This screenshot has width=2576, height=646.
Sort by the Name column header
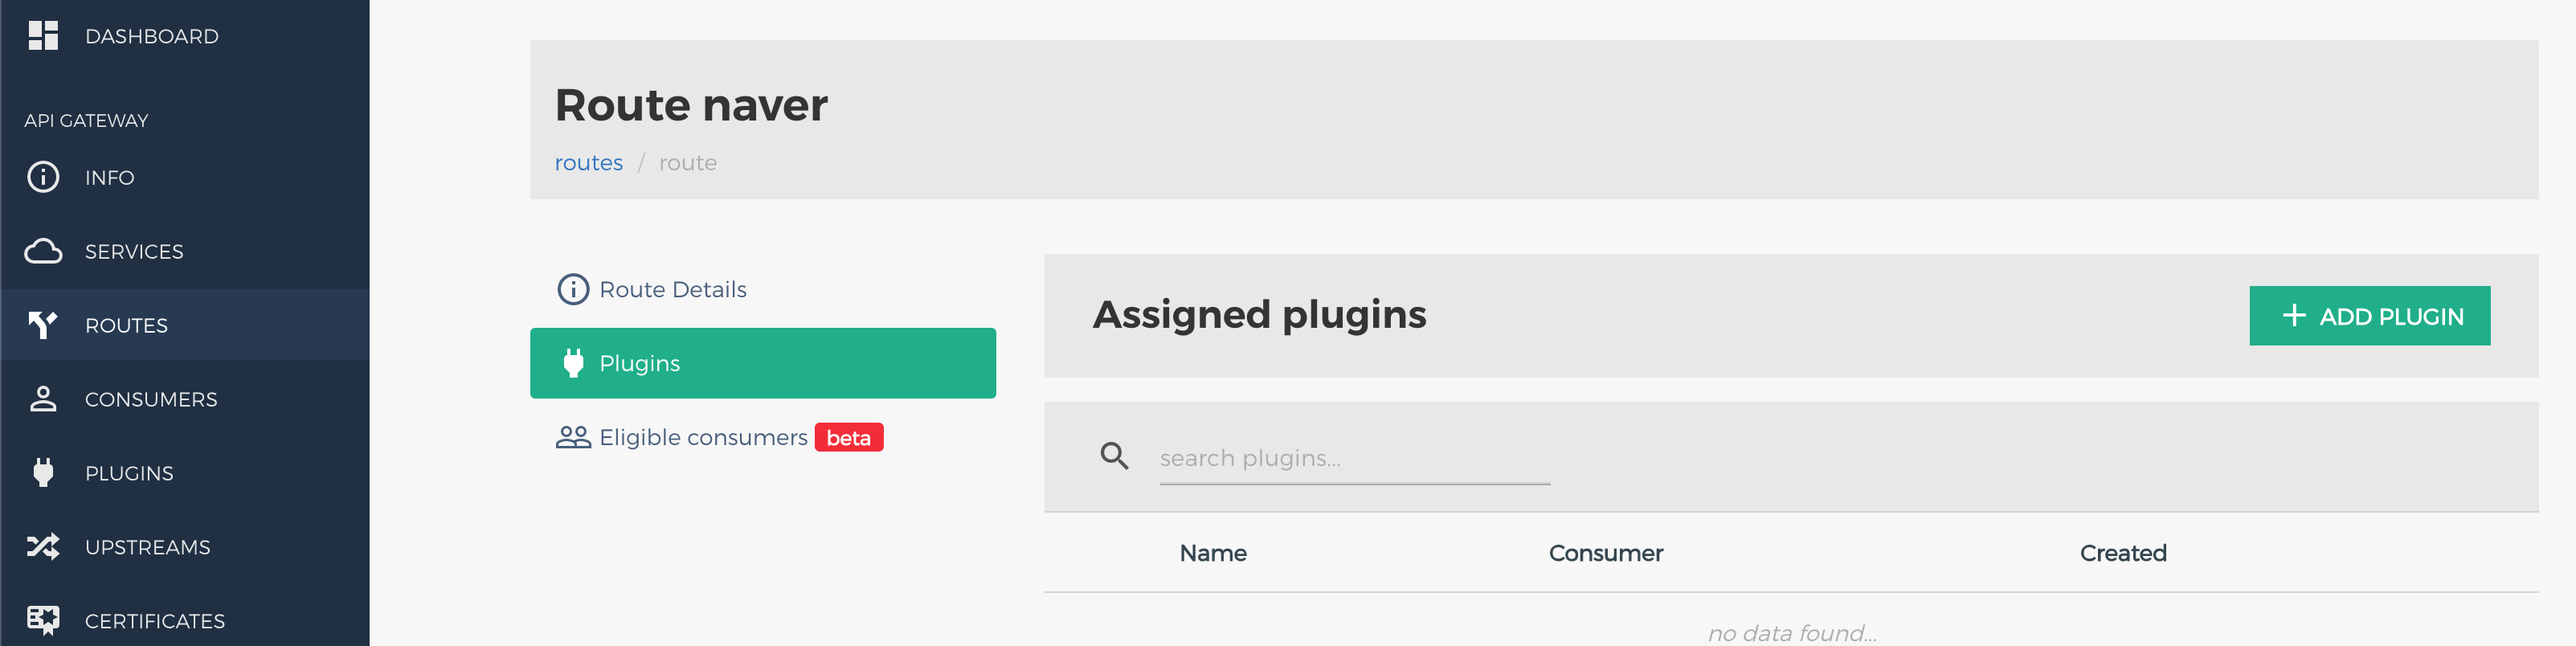[x=1212, y=553]
